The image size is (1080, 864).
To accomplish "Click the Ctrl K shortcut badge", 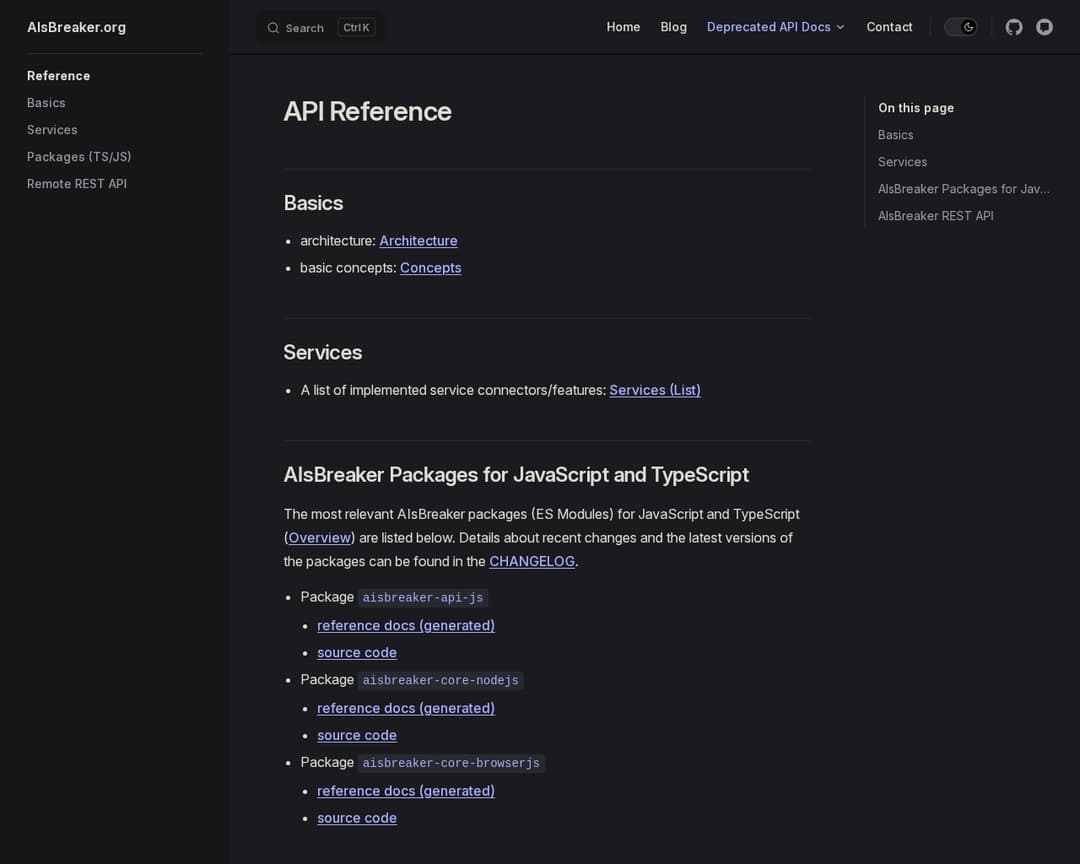I will [x=356, y=28].
